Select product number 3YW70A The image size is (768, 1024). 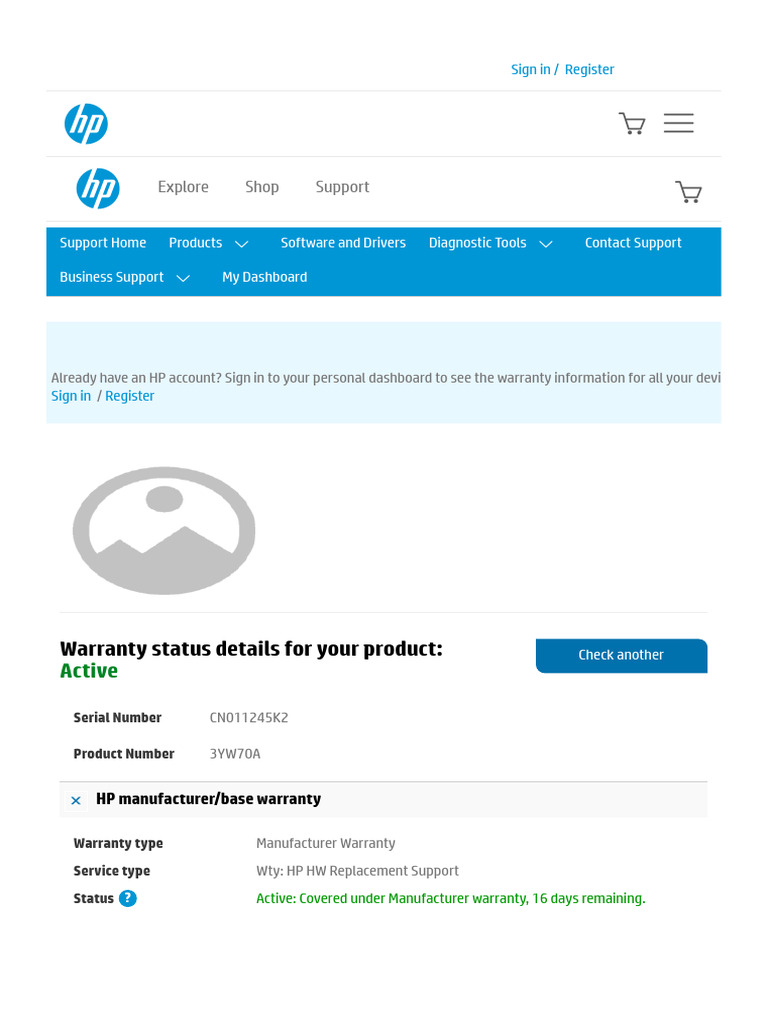point(234,754)
